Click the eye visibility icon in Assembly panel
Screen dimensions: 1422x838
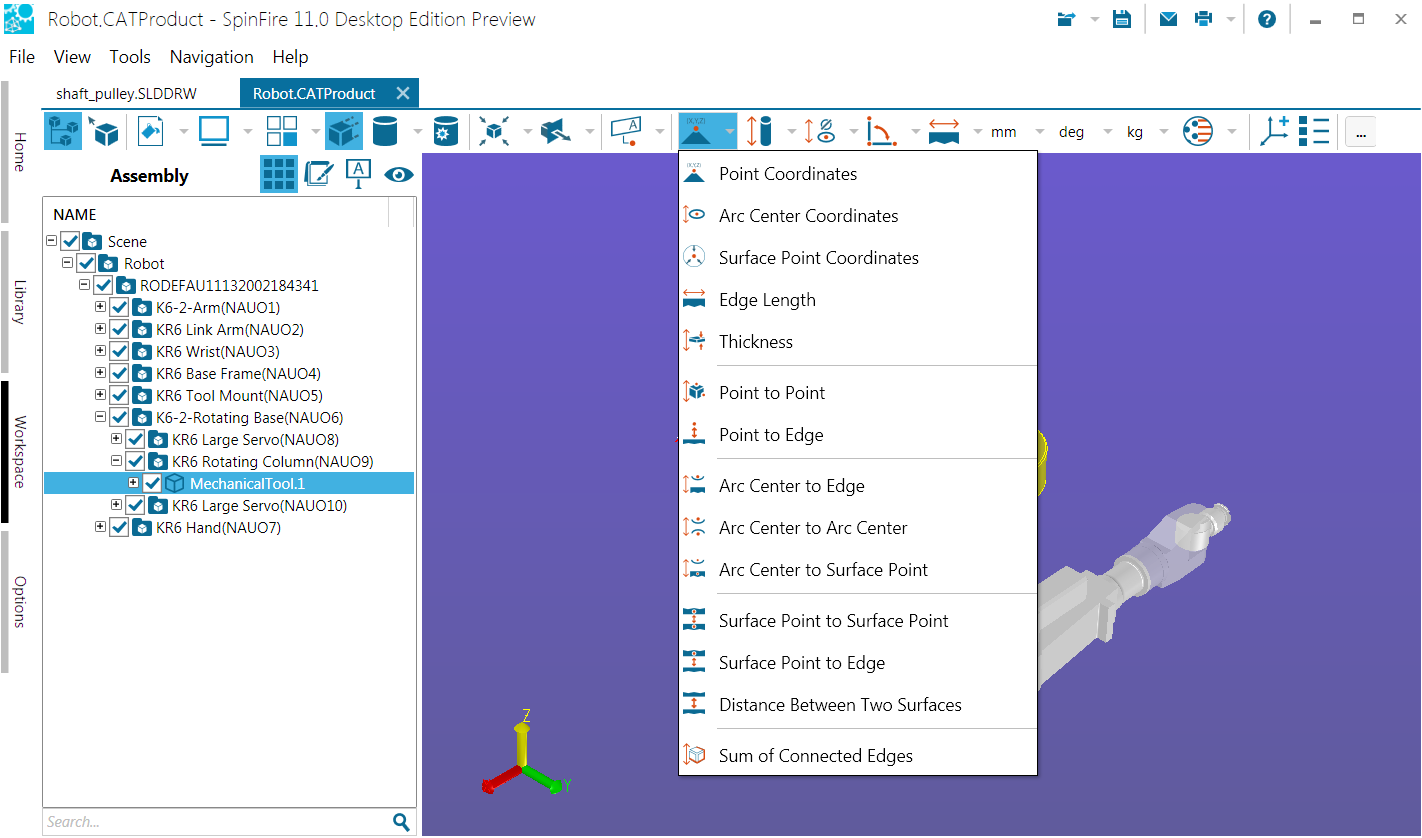[399, 175]
